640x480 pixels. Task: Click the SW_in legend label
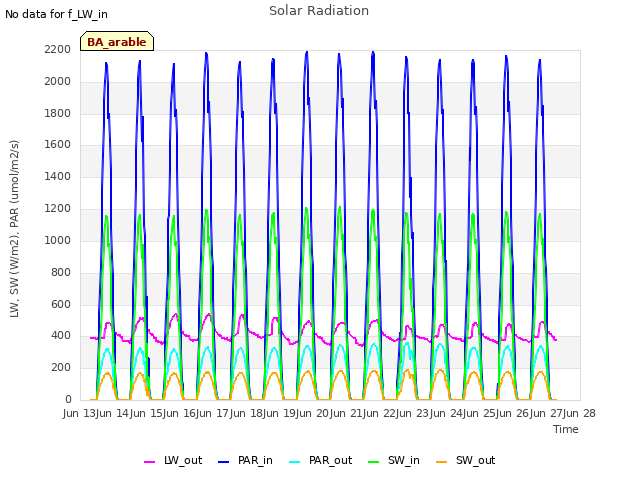[x=404, y=460]
